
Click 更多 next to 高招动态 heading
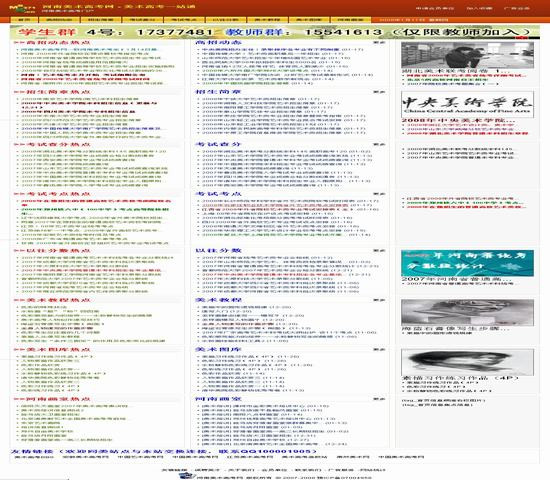pyautogui.click(x=379, y=42)
